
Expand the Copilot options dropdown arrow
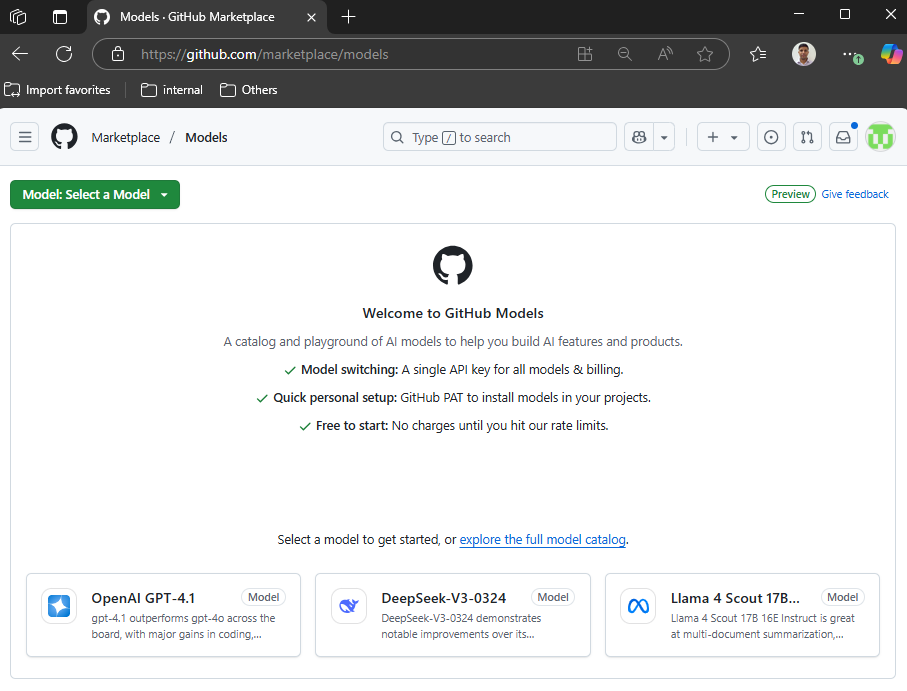[x=664, y=137]
